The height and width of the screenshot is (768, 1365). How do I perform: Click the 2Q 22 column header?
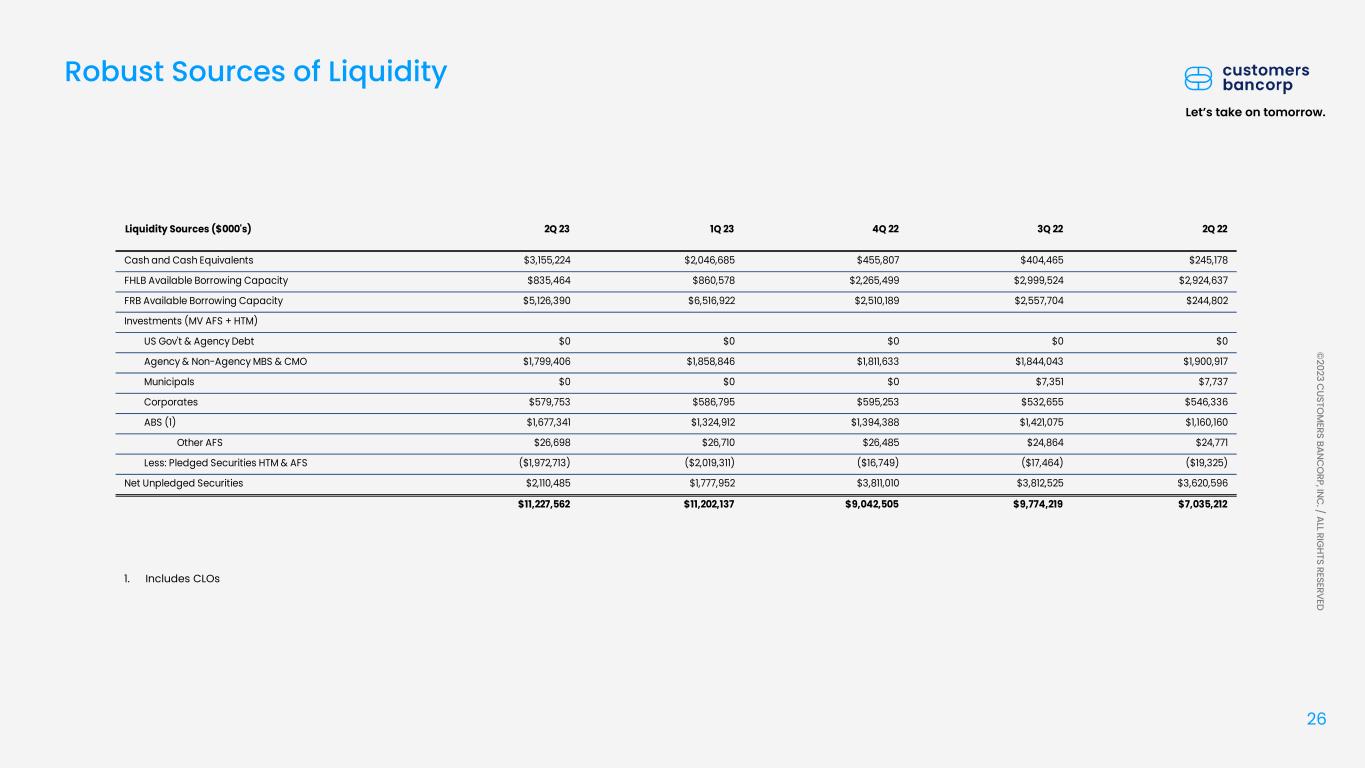1215,228
